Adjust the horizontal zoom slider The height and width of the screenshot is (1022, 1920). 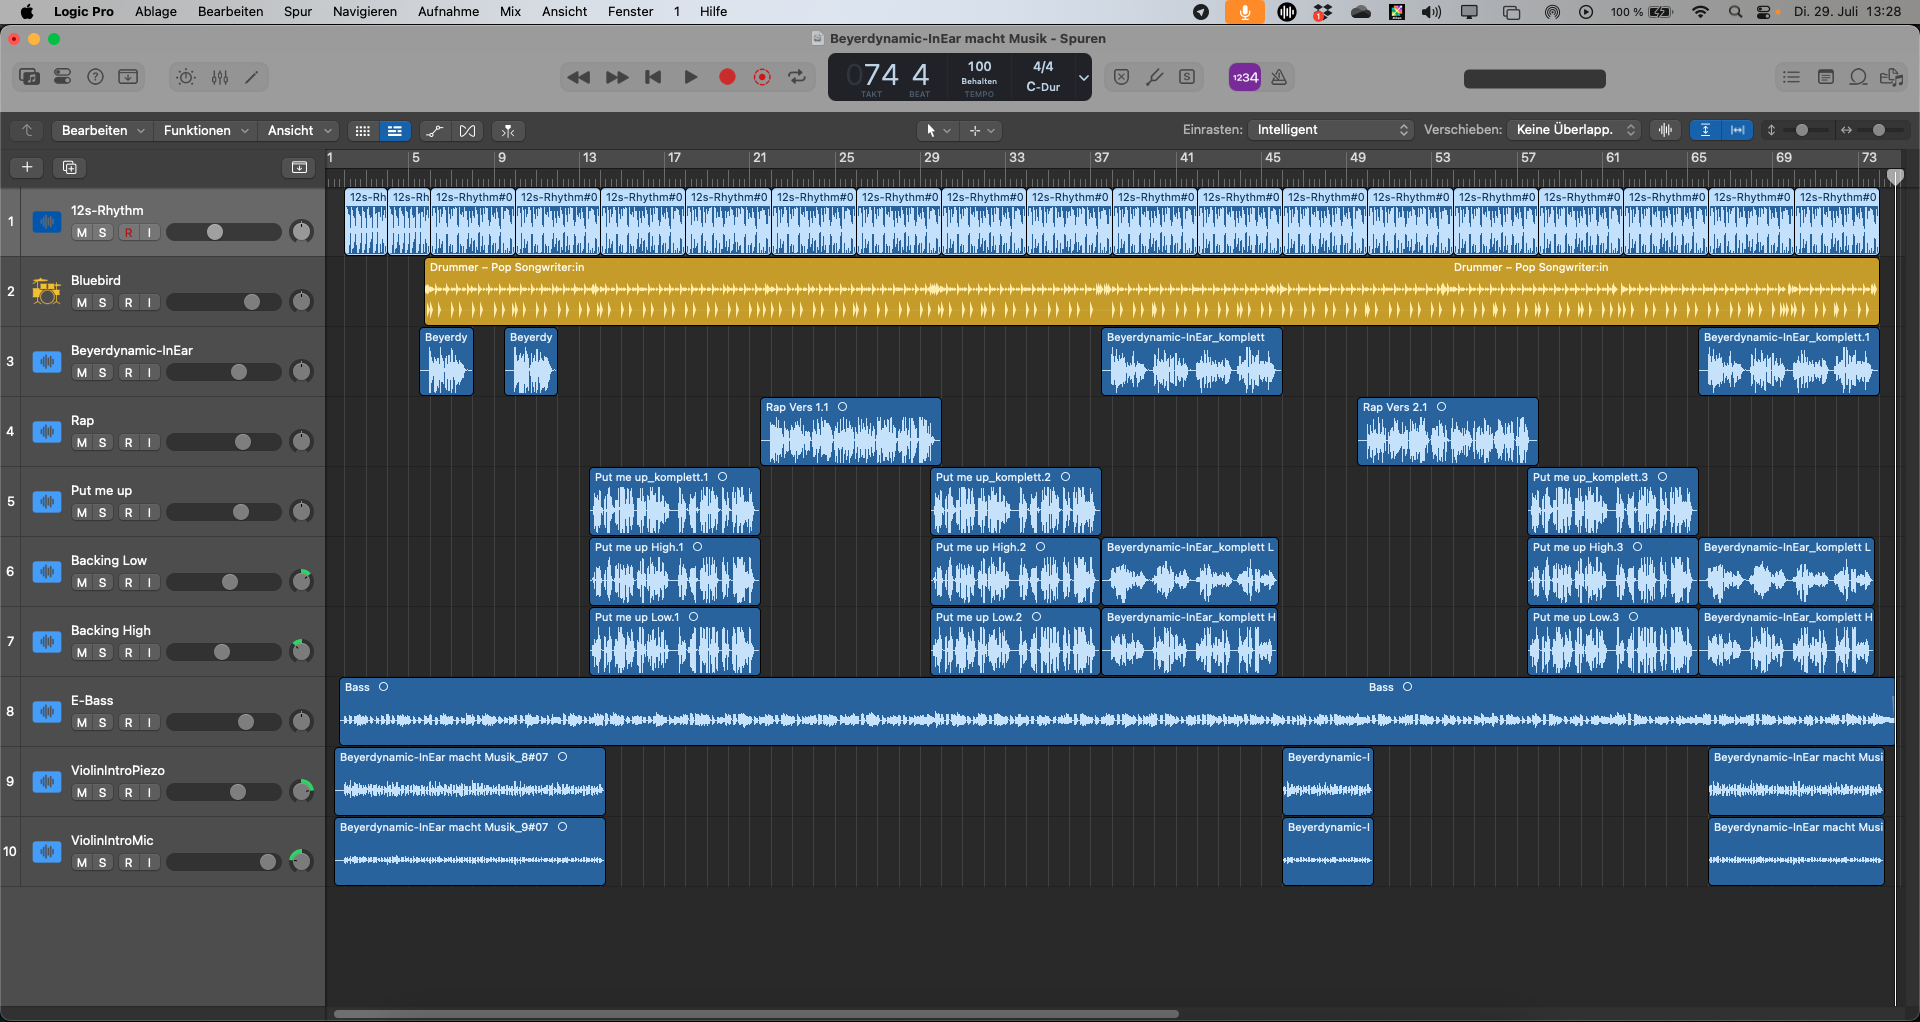click(1878, 130)
